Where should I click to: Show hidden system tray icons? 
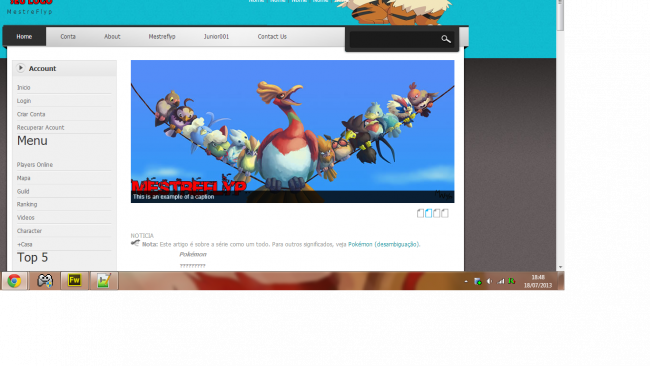[466, 281]
